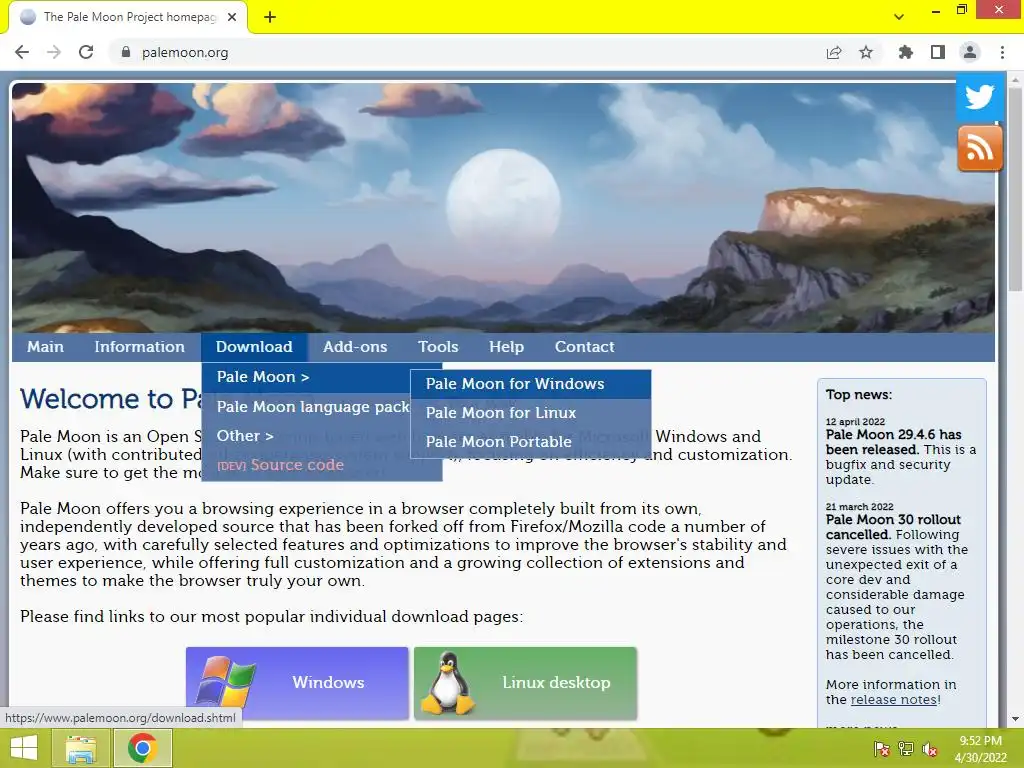This screenshot has height=768, width=1024.
Task: Open the orange RSS feed icon
Action: pyautogui.click(x=980, y=149)
